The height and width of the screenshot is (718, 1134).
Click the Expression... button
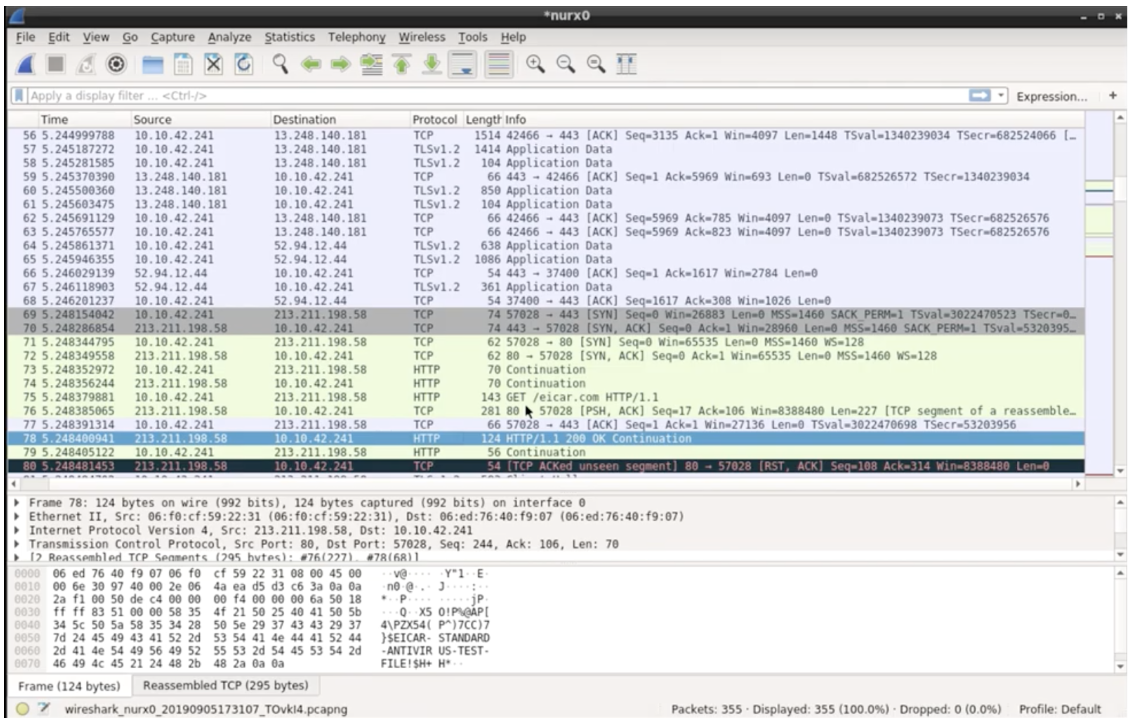1050,97
